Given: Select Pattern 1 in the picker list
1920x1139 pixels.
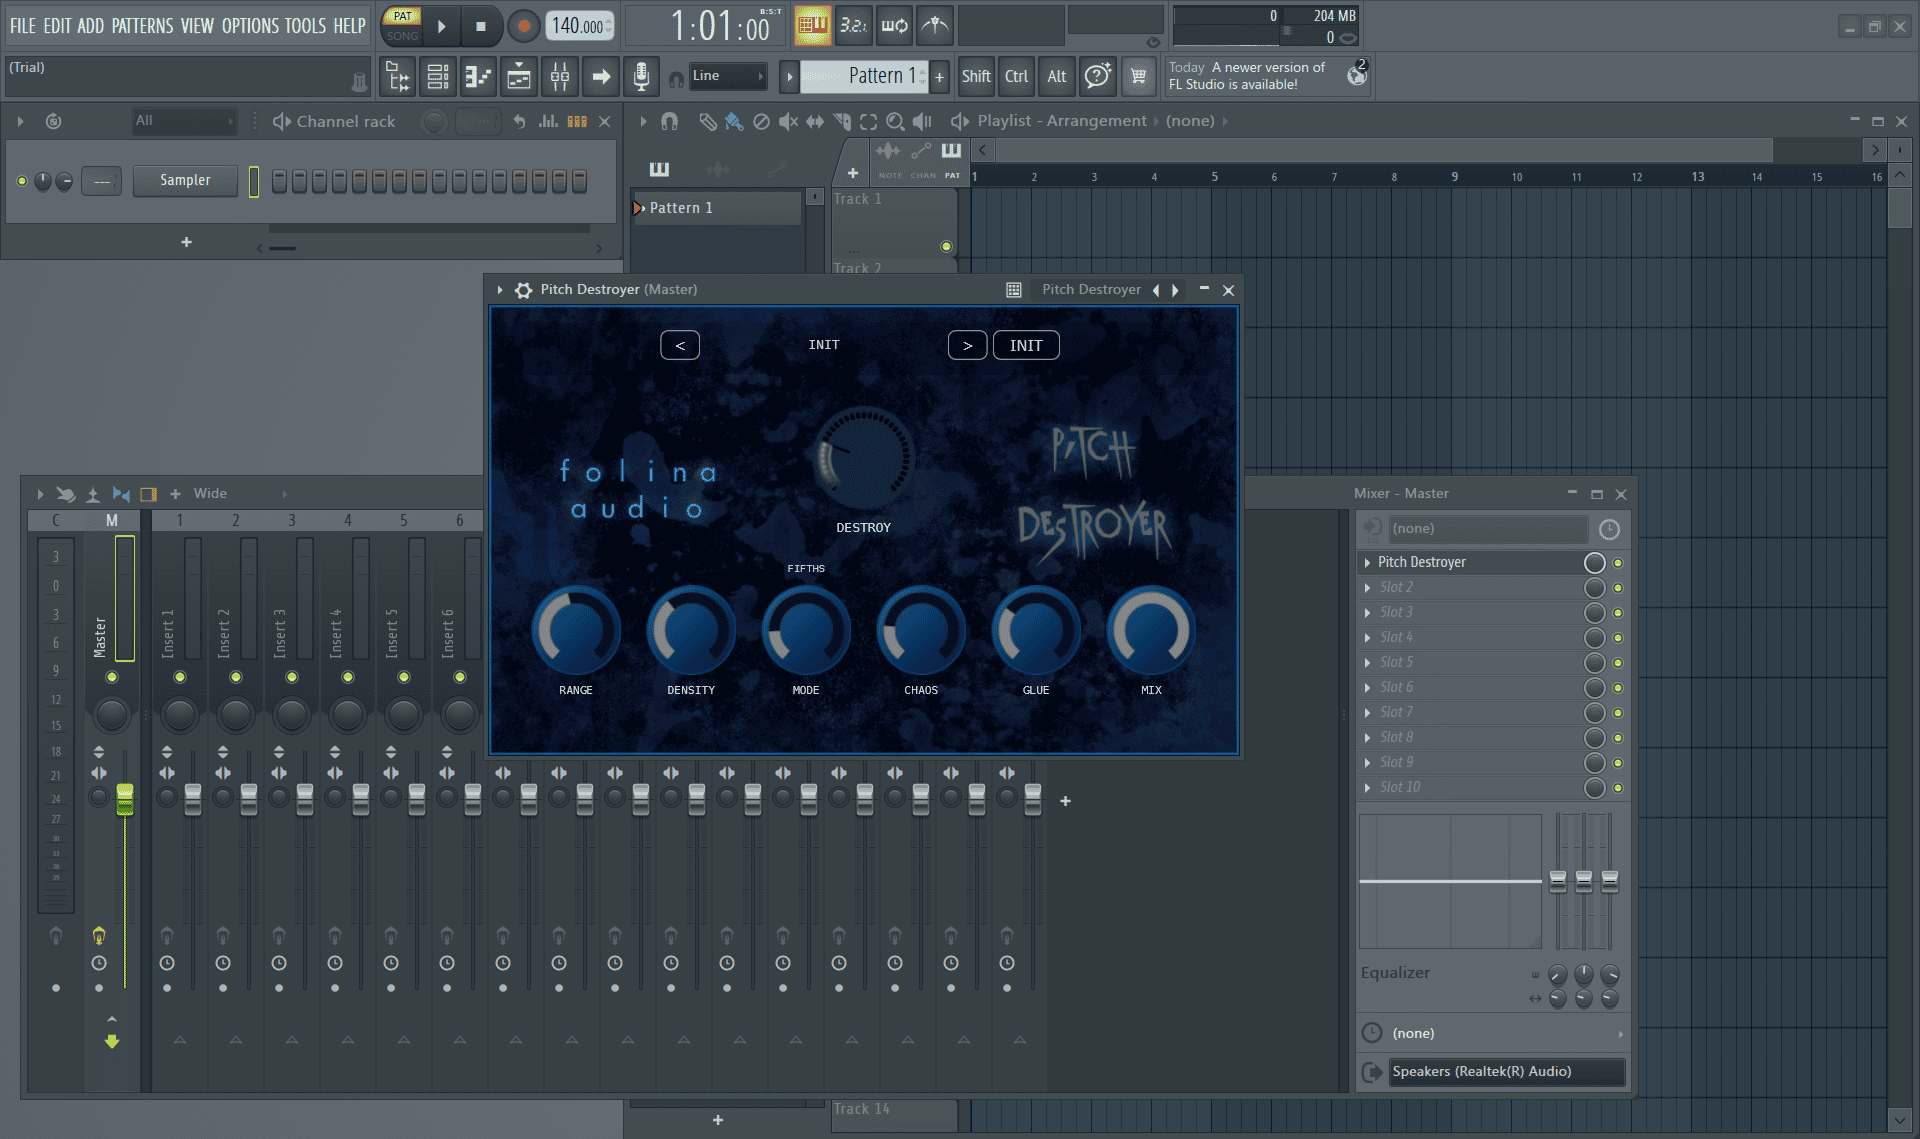Looking at the screenshot, I should [x=717, y=208].
